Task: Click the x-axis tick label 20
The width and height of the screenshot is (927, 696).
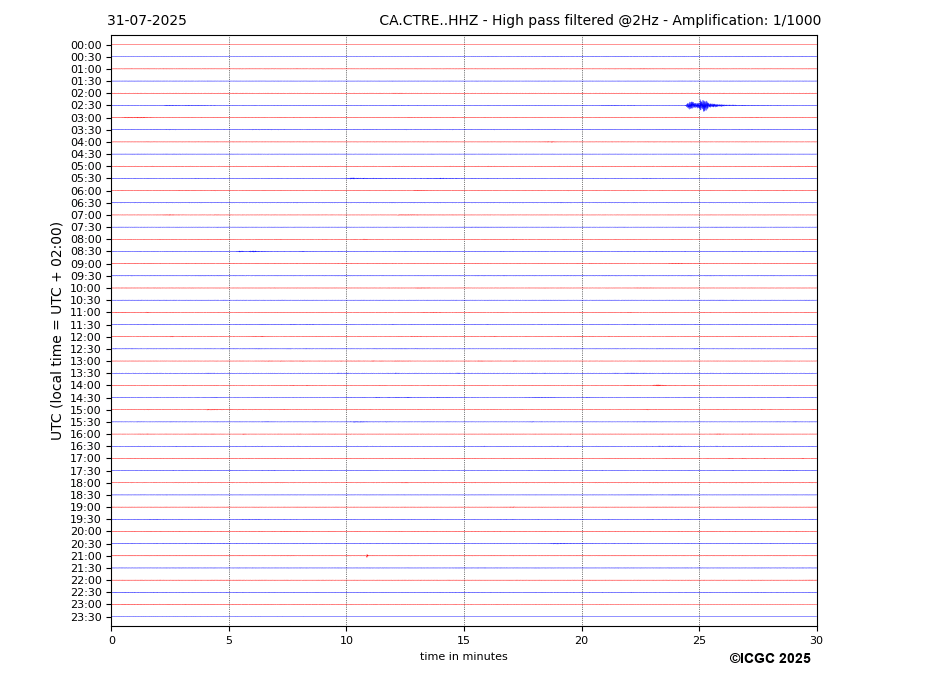Action: pos(582,640)
